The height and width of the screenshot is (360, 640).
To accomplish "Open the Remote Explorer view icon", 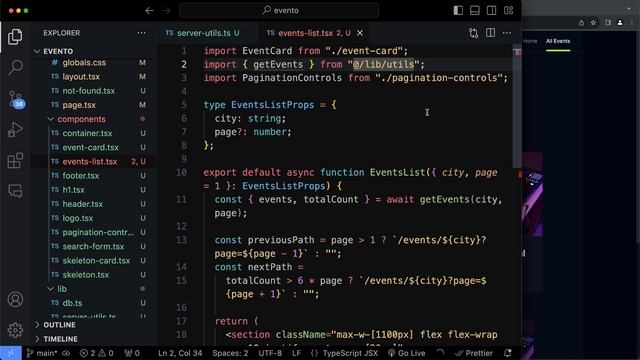I will [15, 191].
